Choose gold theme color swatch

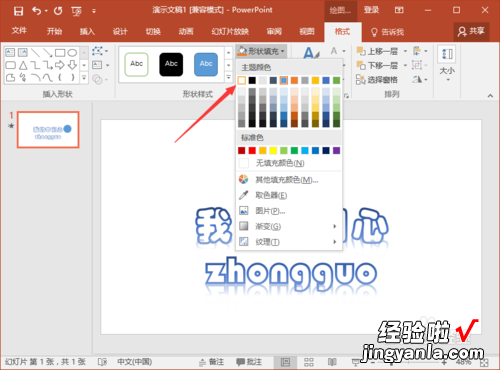point(315,80)
